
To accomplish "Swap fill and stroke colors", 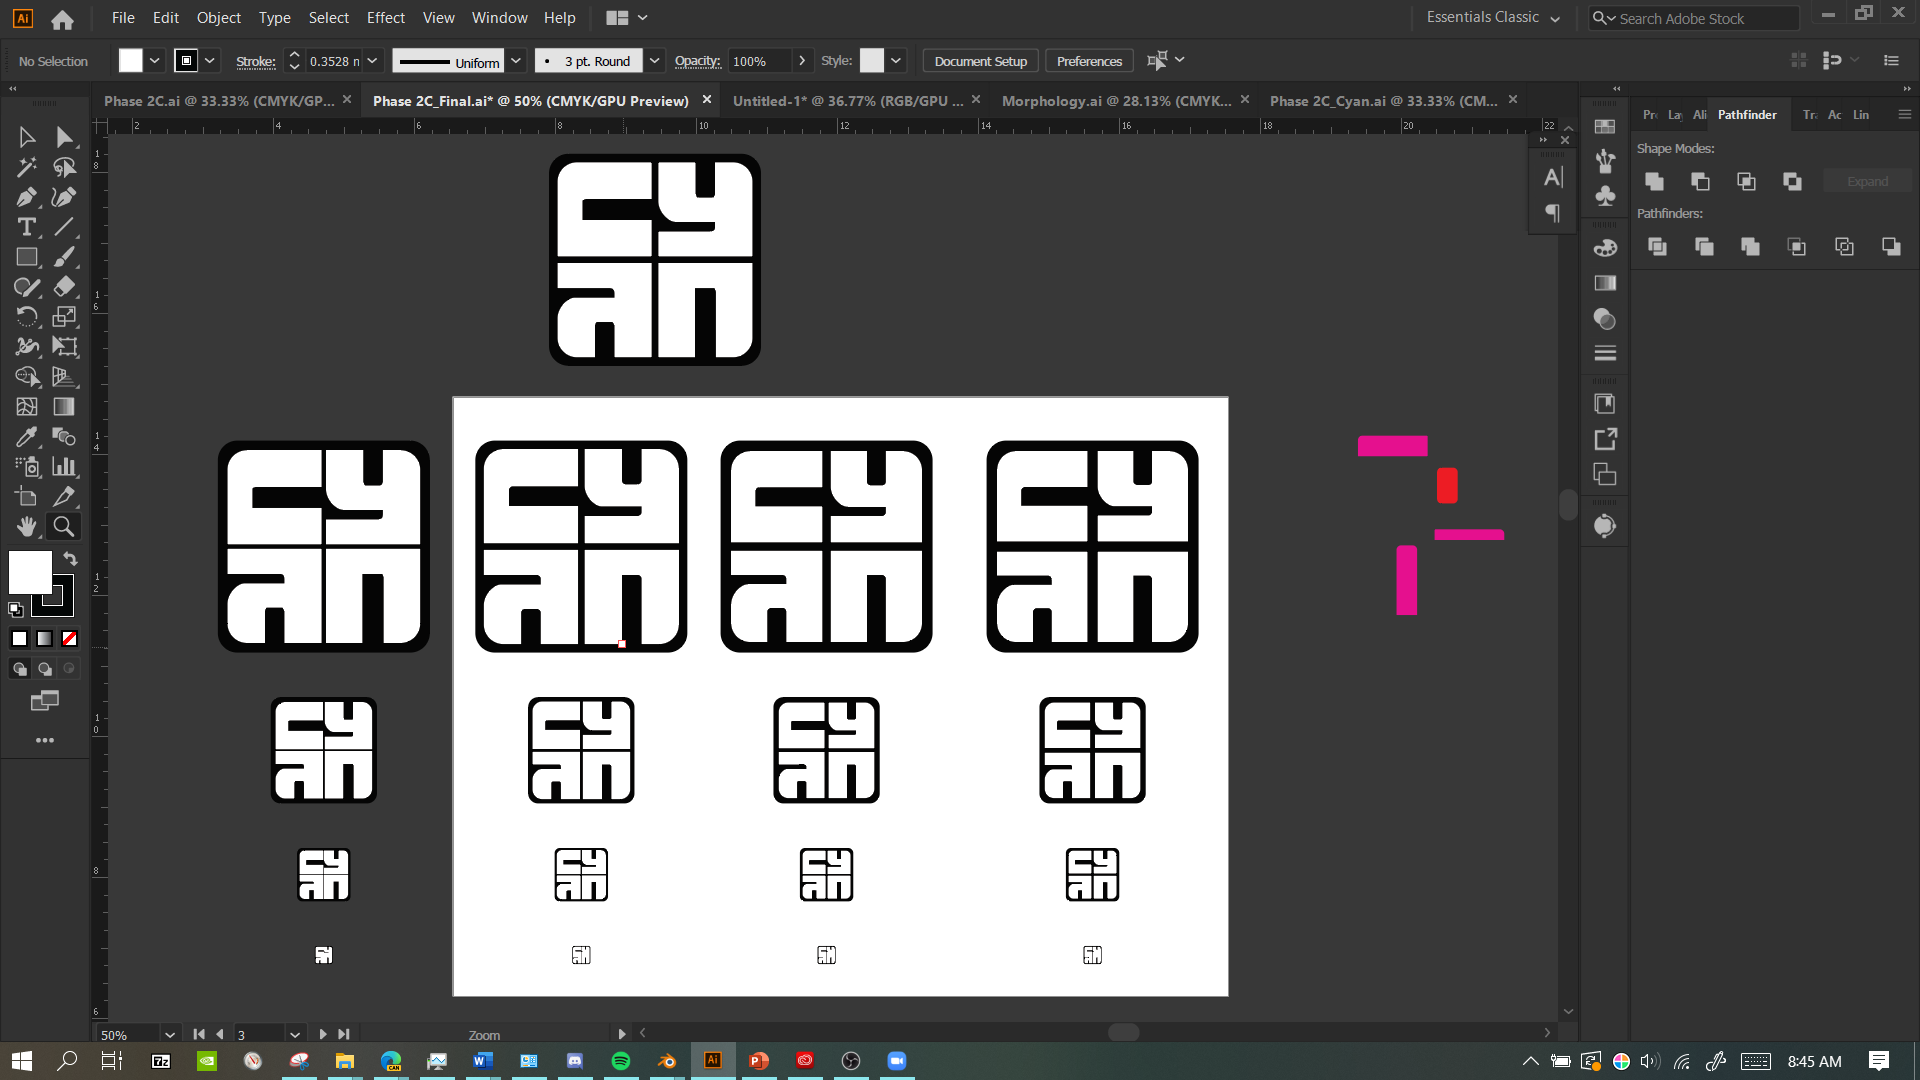I will coord(70,558).
